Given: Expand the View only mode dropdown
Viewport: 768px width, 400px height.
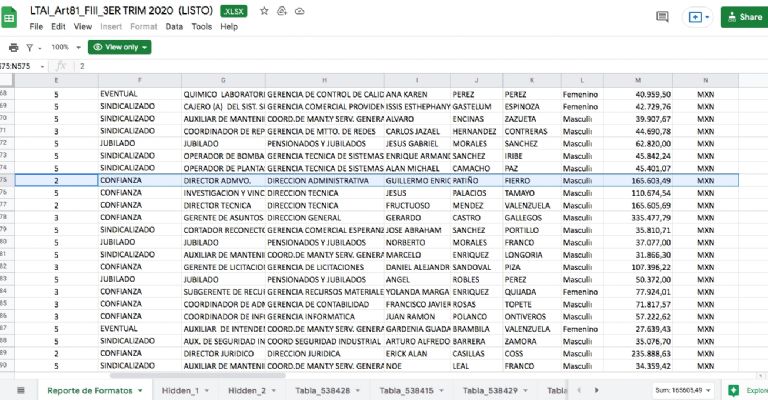Looking at the screenshot, I should pos(119,47).
